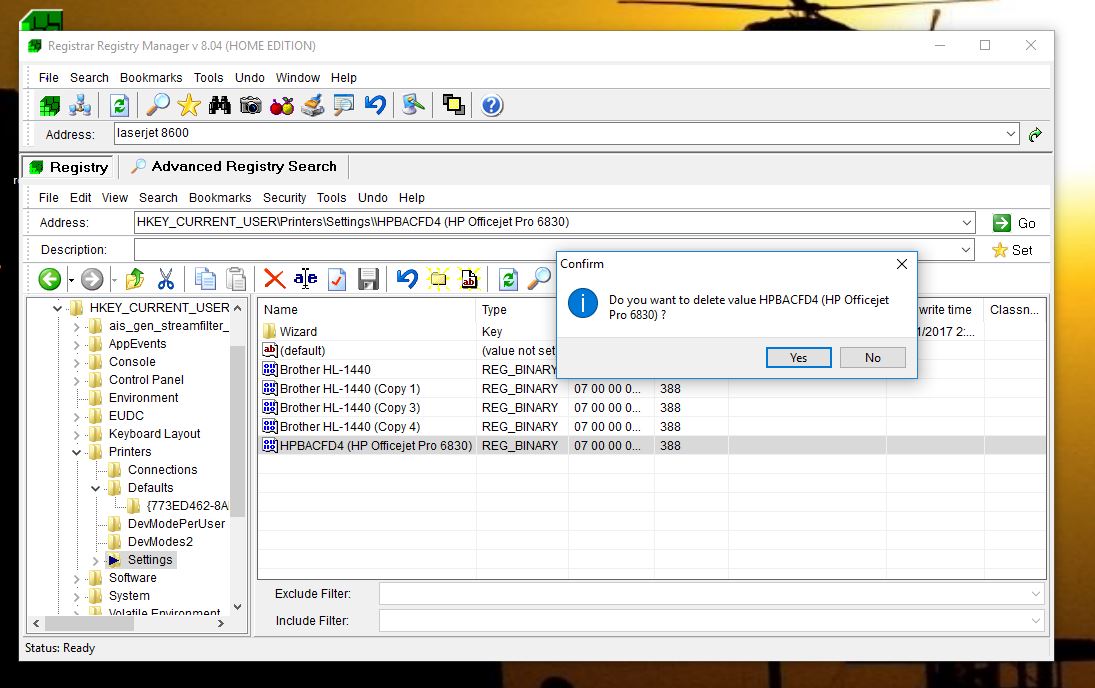This screenshot has height=688, width=1095.
Task: Click the red X delete icon in toolbar
Action: [274, 279]
